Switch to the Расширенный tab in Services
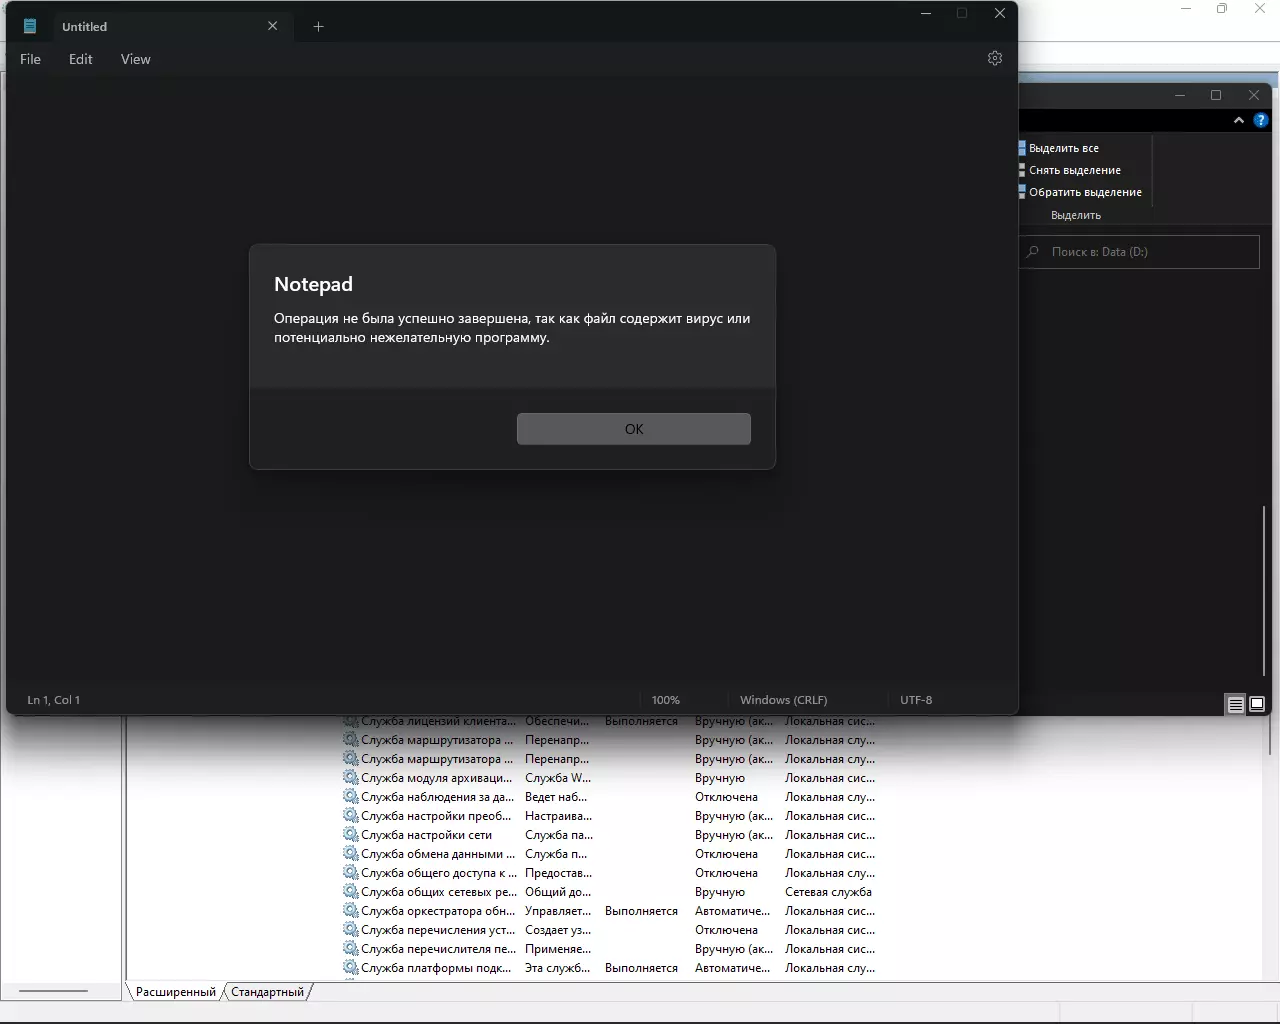The height and width of the screenshot is (1024, 1280). 176,992
